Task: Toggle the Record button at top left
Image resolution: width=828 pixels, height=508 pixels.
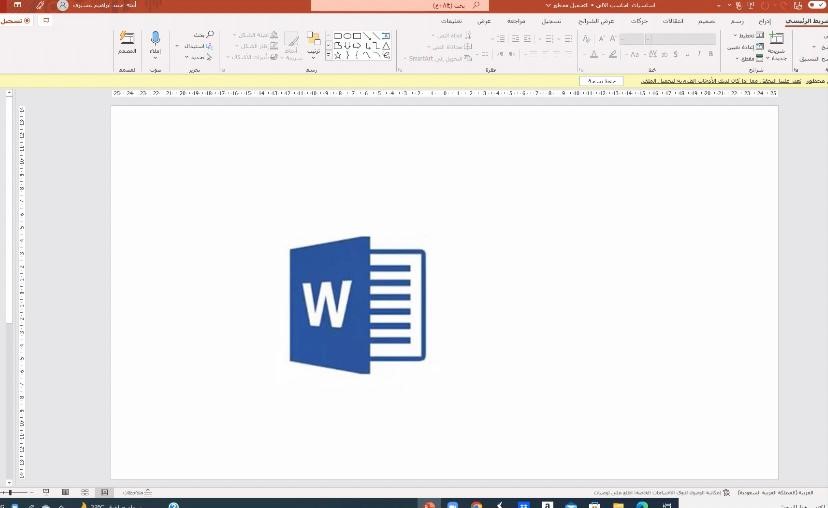Action: point(15,20)
